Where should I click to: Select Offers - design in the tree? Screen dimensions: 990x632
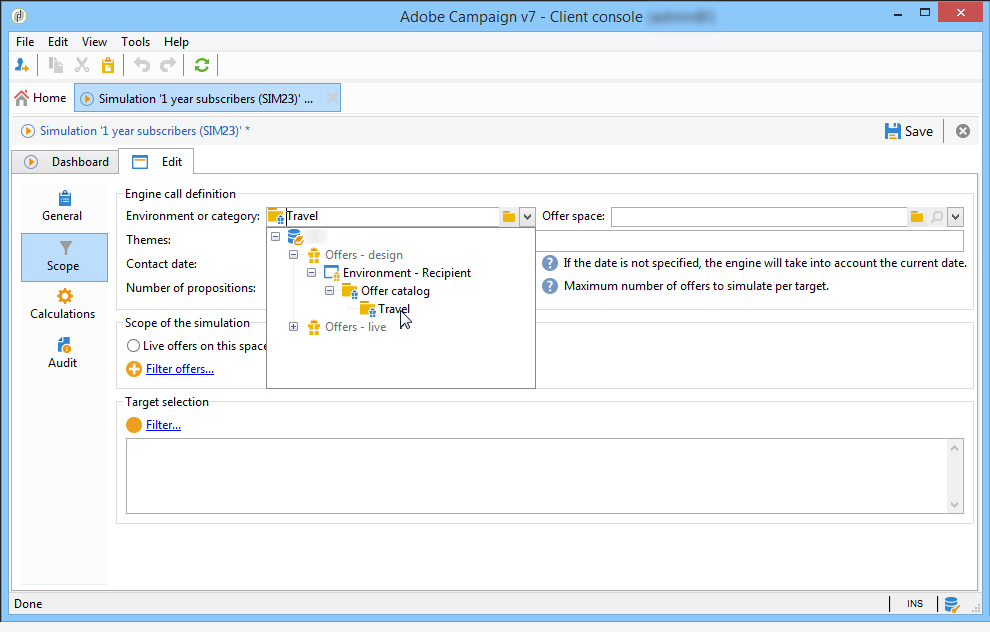364,255
